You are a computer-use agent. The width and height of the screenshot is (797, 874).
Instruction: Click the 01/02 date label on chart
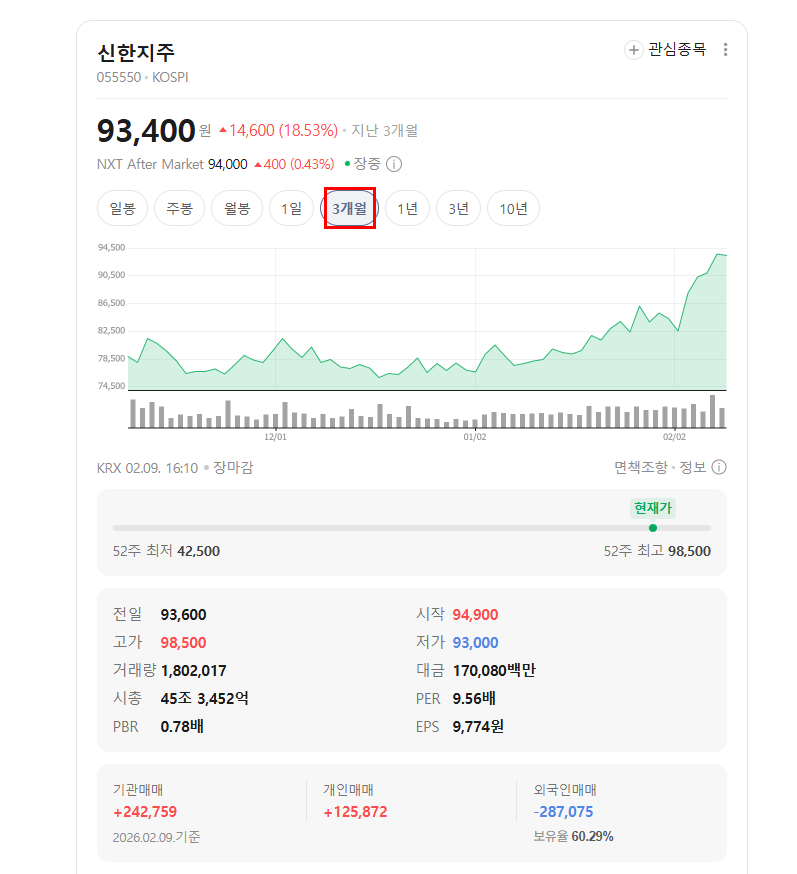(x=475, y=437)
